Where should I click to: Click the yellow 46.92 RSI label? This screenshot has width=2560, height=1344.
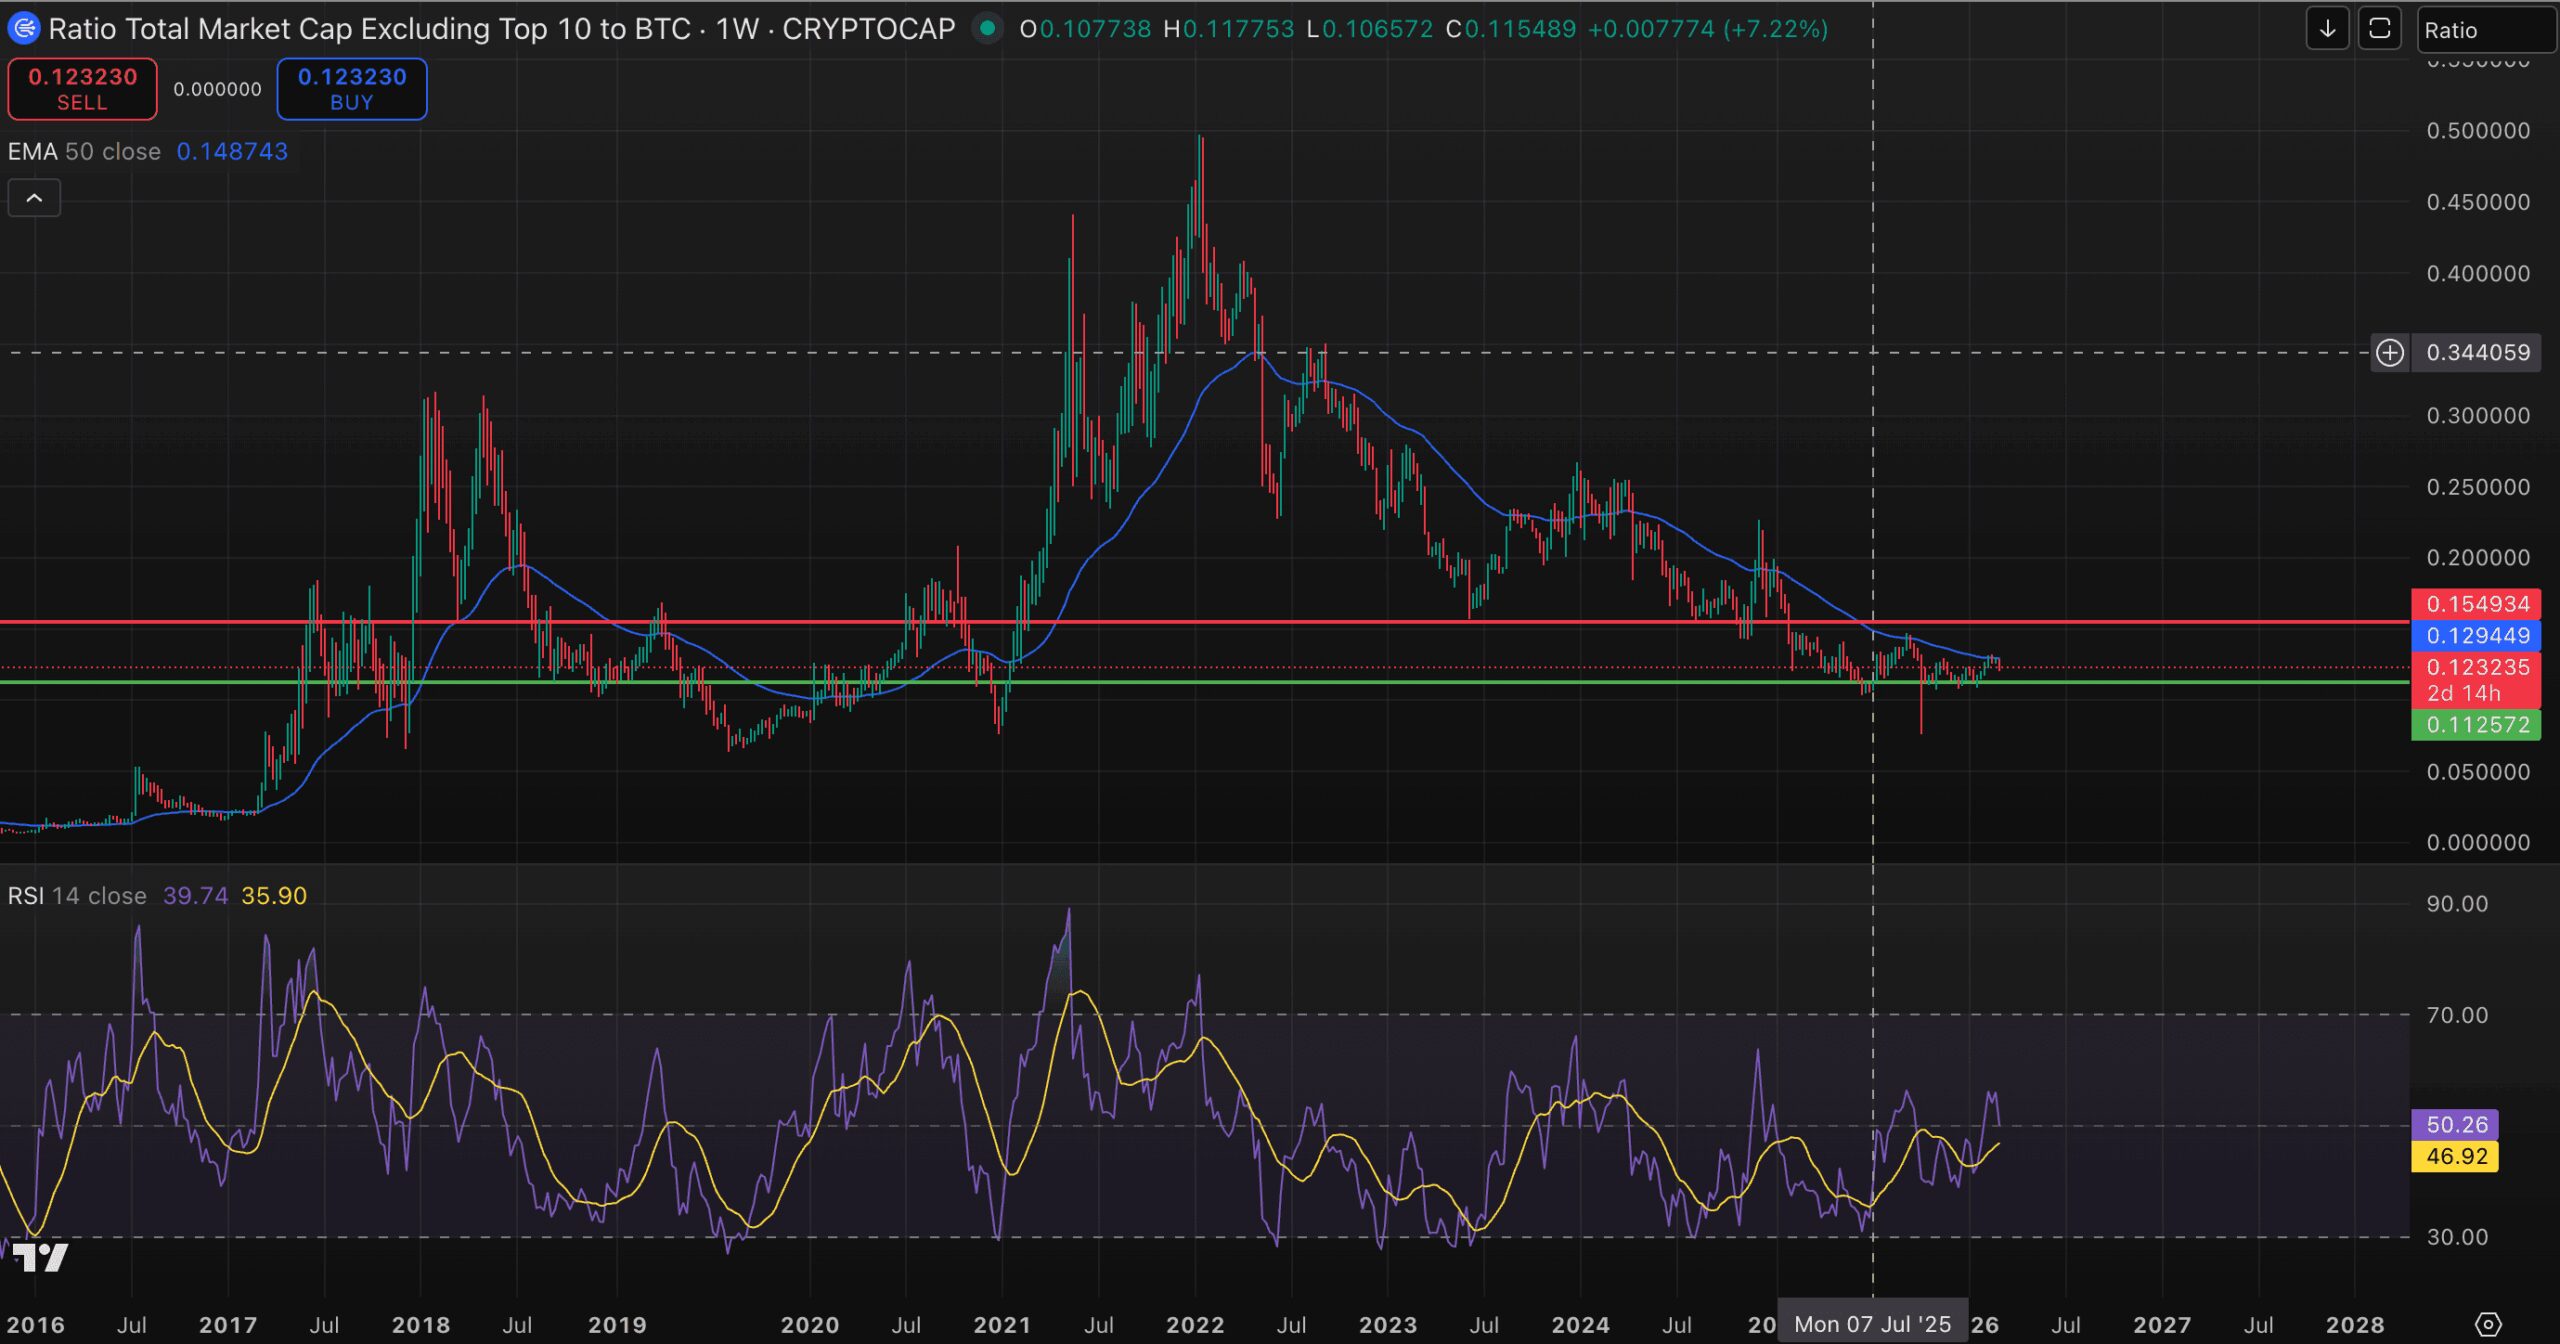[x=2455, y=1156]
